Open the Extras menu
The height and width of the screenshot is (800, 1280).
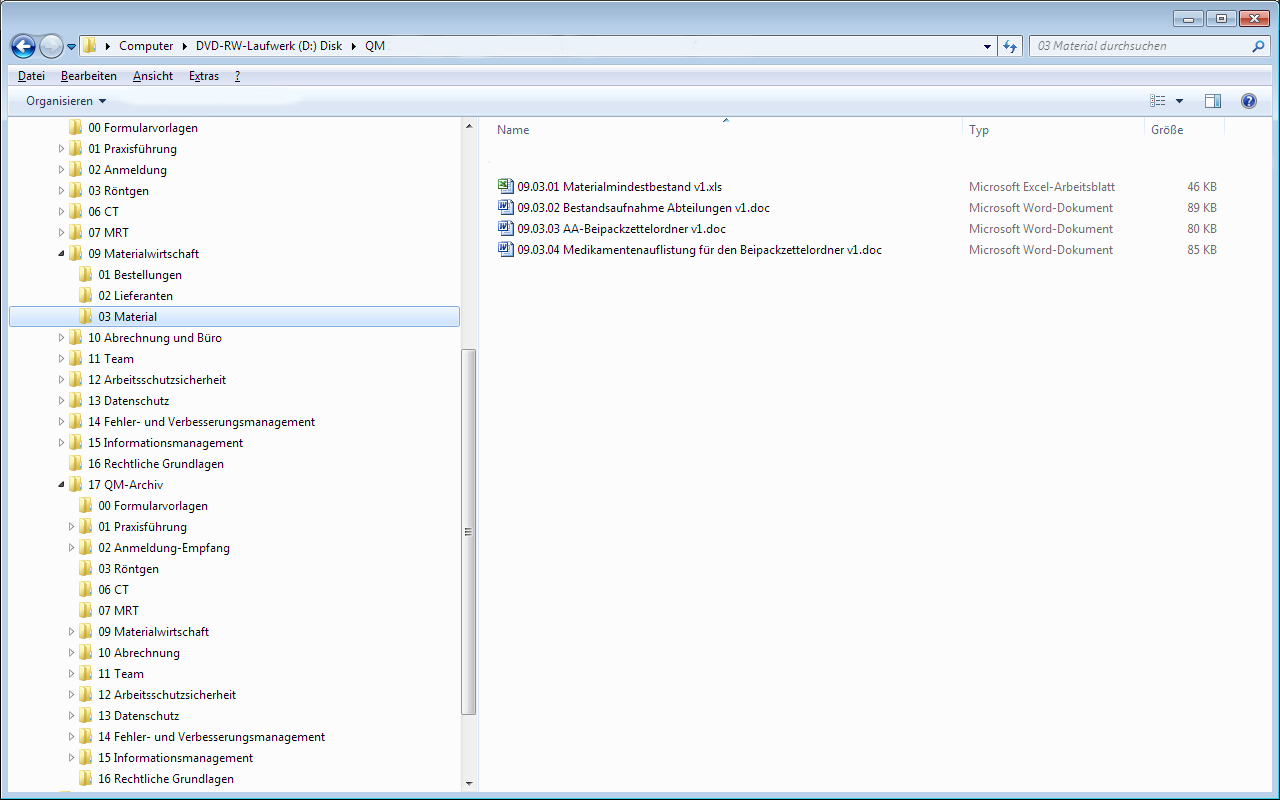click(x=204, y=76)
